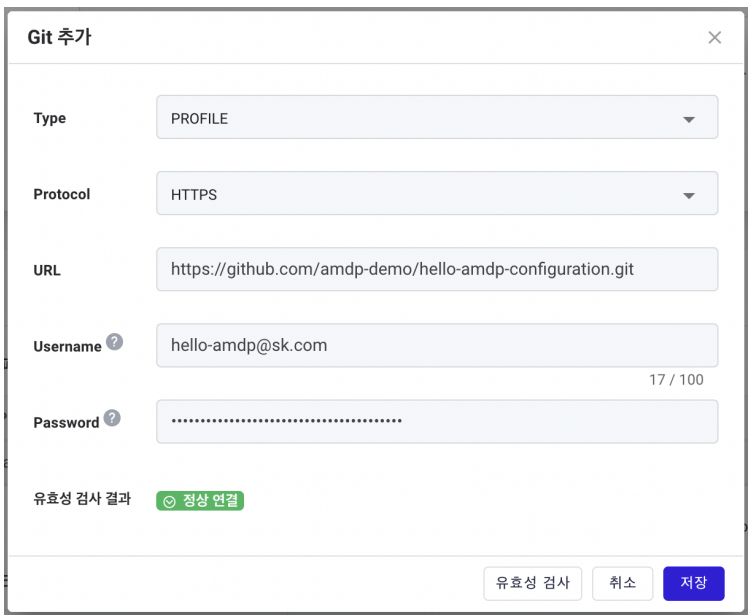Cancel with the 취소 button
Viewport: 752px width, 615px height.
[622, 583]
